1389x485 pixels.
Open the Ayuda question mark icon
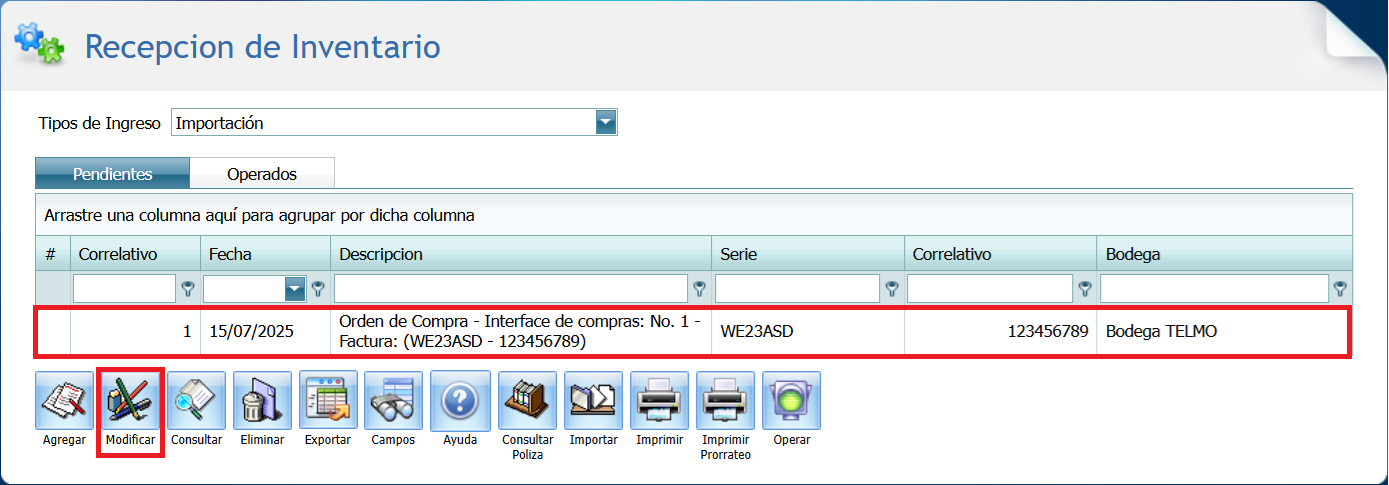(460, 401)
